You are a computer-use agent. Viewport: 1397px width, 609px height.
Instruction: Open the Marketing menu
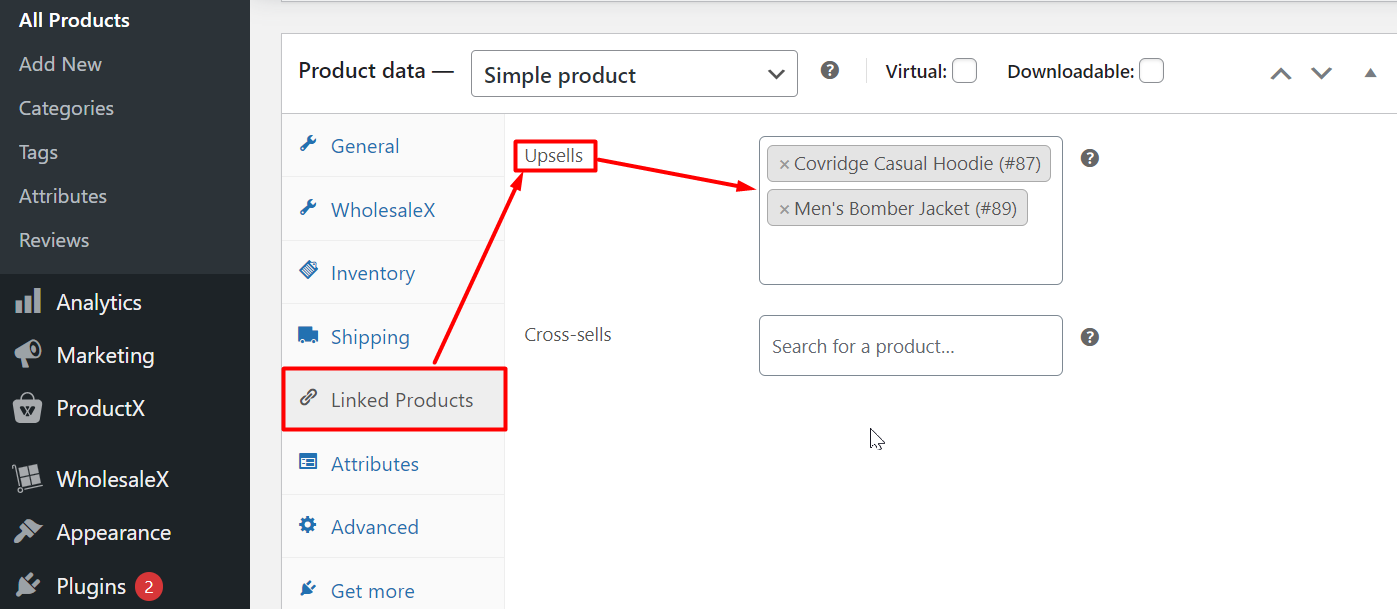pos(105,354)
